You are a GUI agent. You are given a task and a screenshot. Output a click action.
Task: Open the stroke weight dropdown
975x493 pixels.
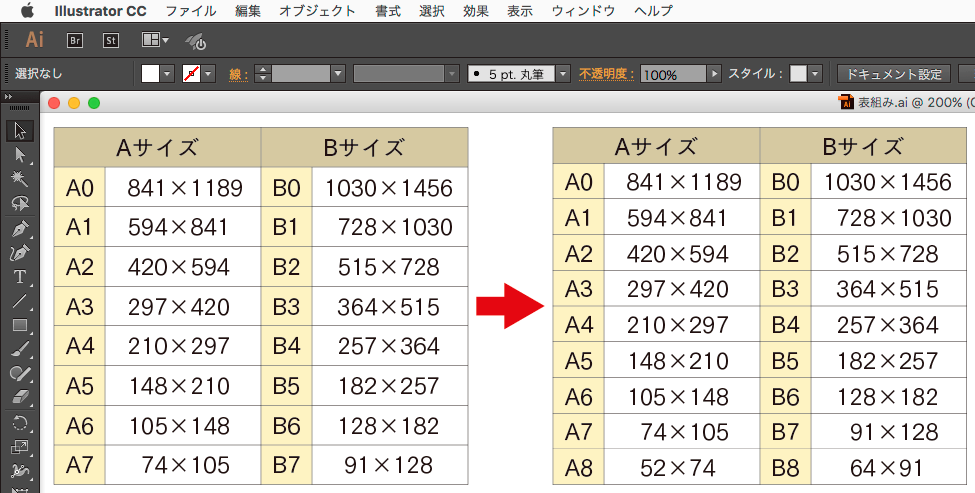(x=338, y=74)
